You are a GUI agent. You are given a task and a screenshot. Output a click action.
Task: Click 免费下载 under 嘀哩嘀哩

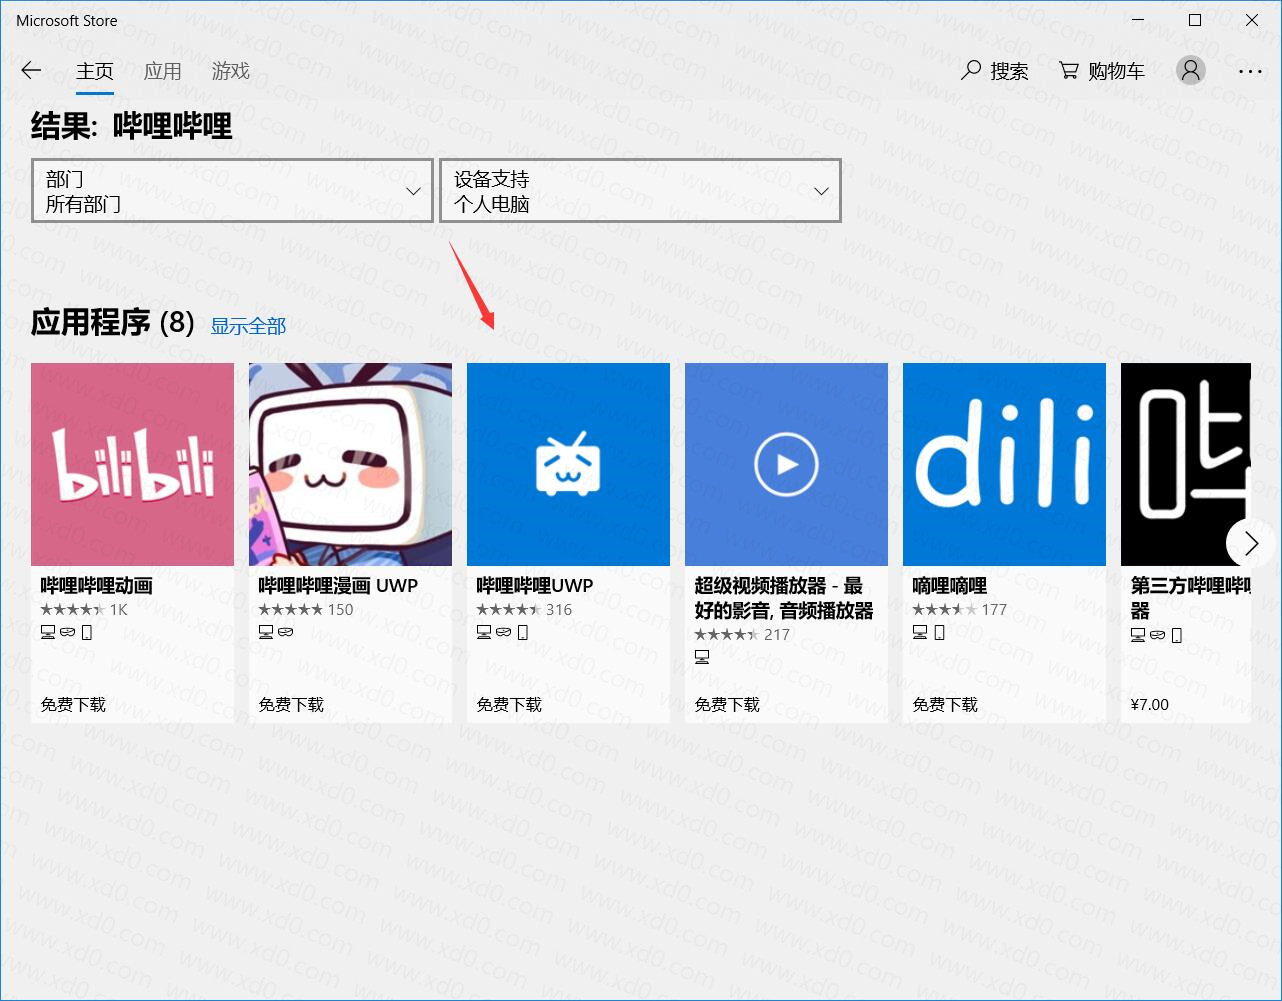945,704
